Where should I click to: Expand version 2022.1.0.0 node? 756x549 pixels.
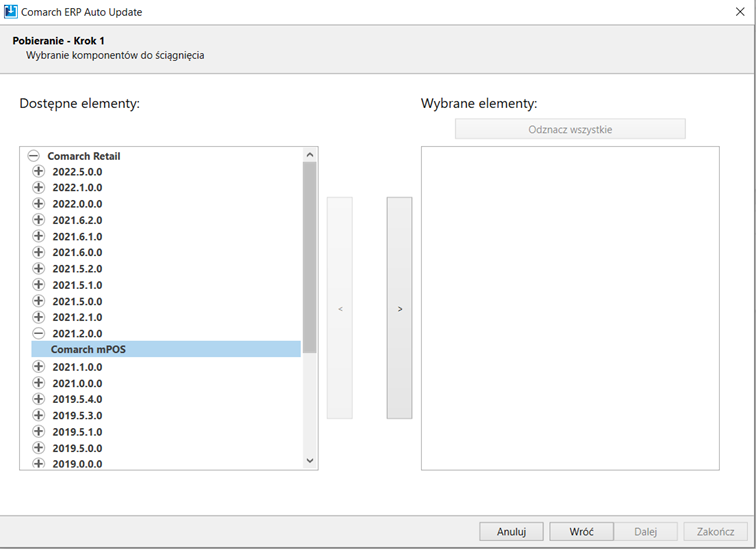tap(39, 187)
